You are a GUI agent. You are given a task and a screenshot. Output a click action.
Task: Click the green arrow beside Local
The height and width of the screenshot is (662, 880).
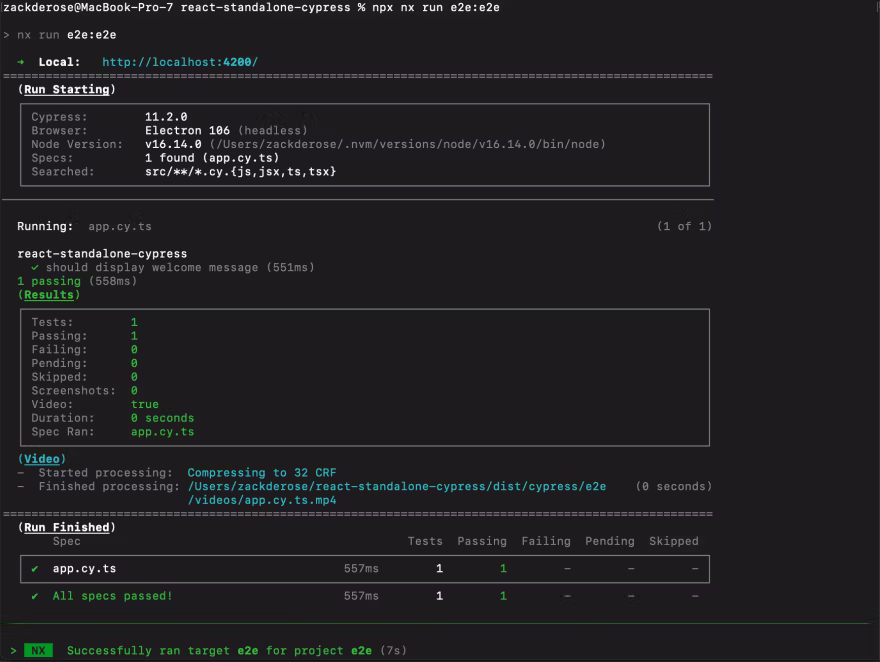click(20, 62)
